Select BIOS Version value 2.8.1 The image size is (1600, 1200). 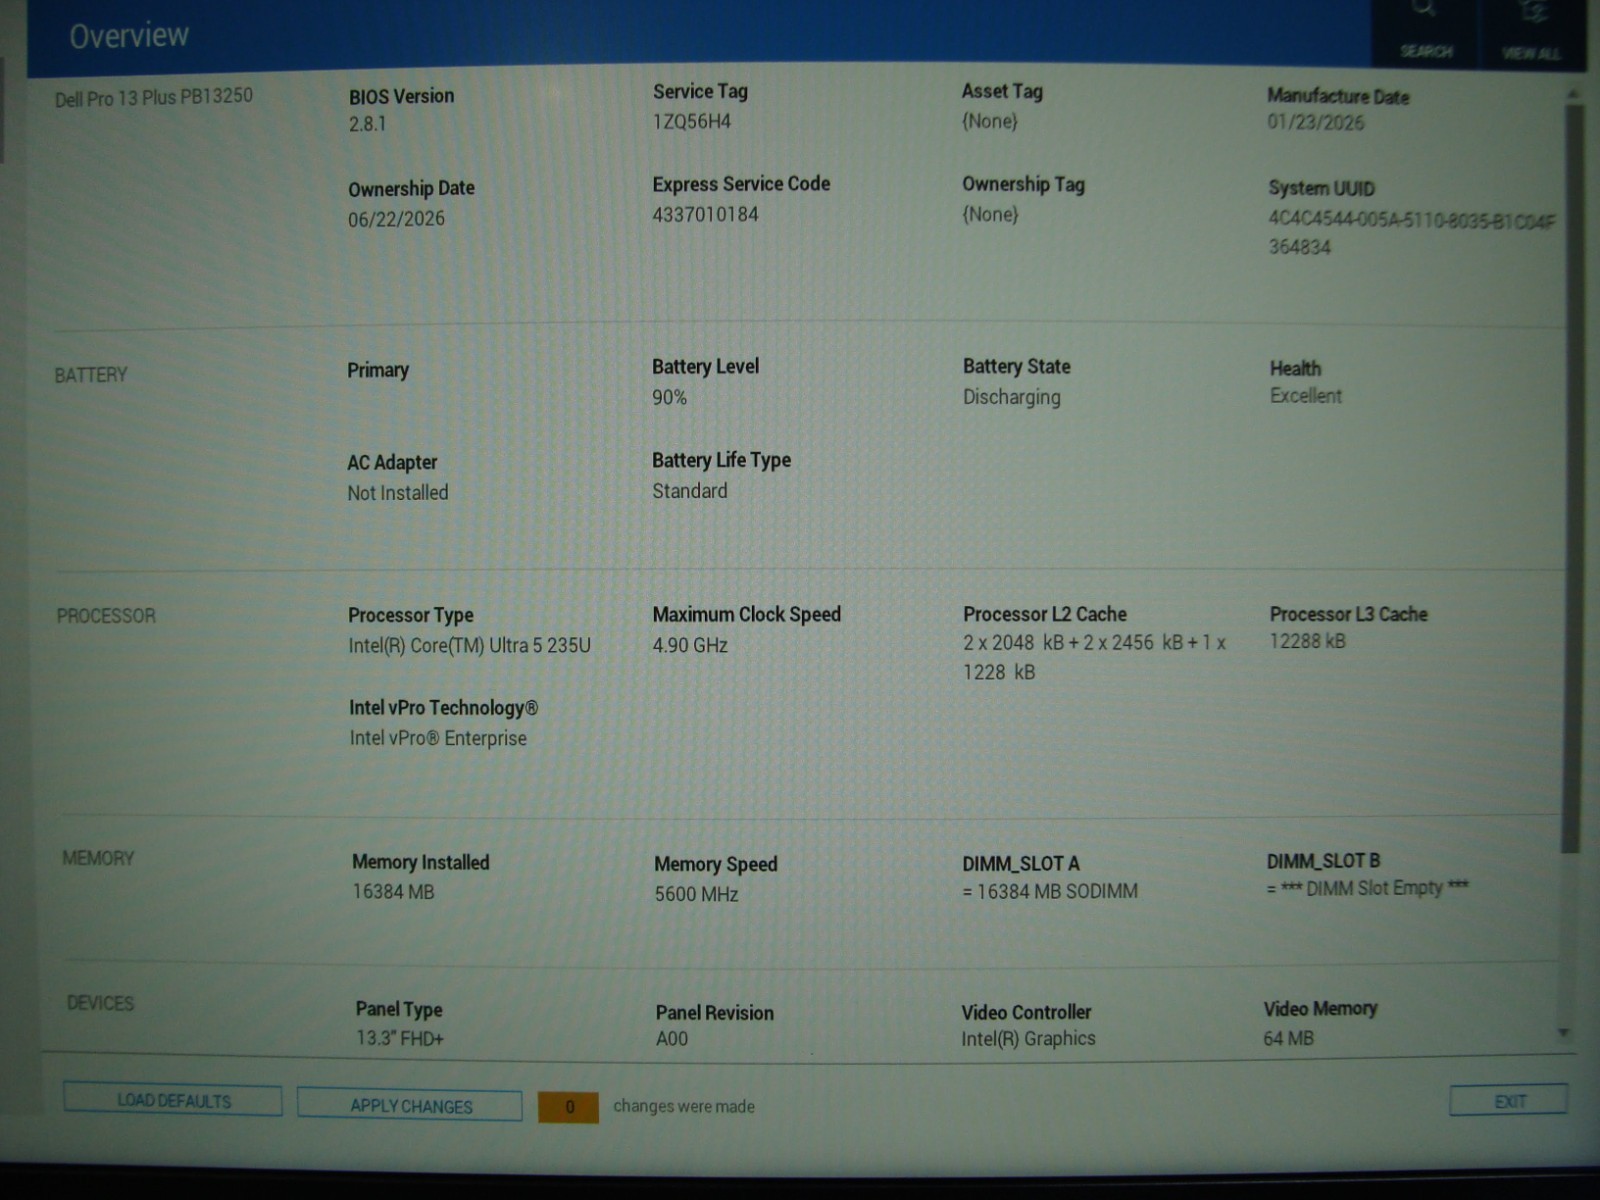(367, 124)
